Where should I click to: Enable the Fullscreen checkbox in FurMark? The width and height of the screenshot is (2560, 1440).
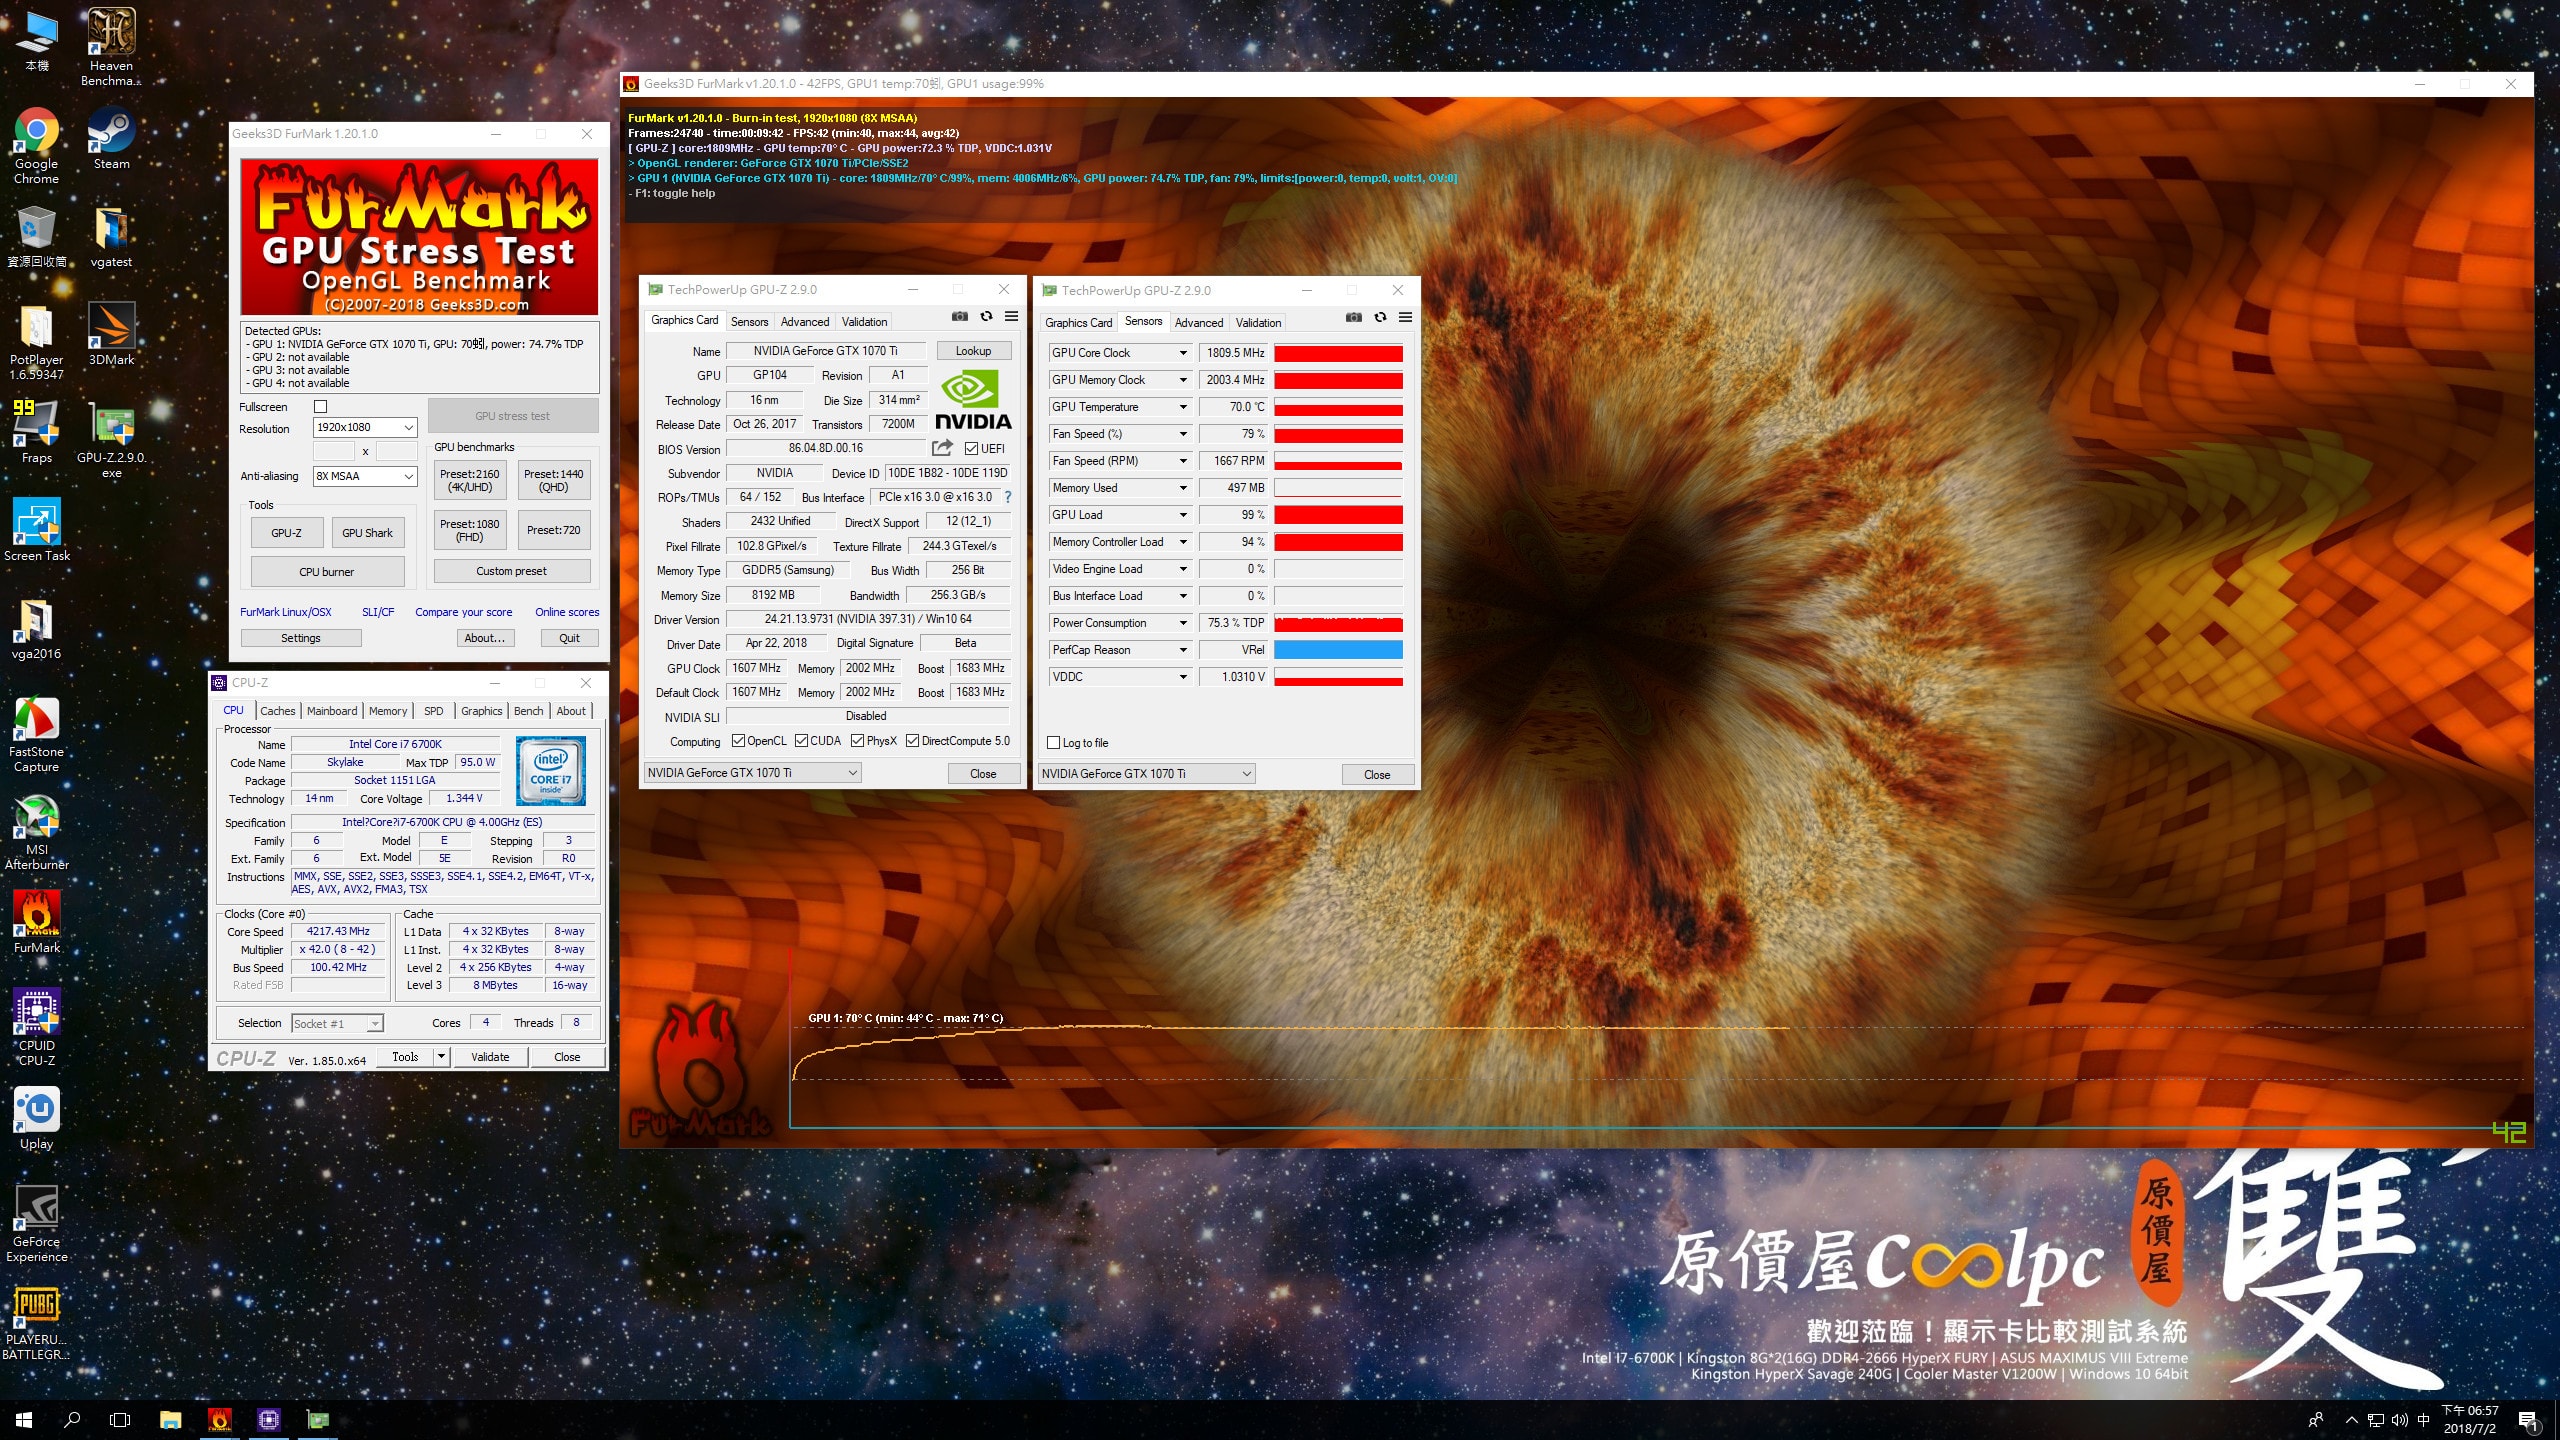coord(320,406)
